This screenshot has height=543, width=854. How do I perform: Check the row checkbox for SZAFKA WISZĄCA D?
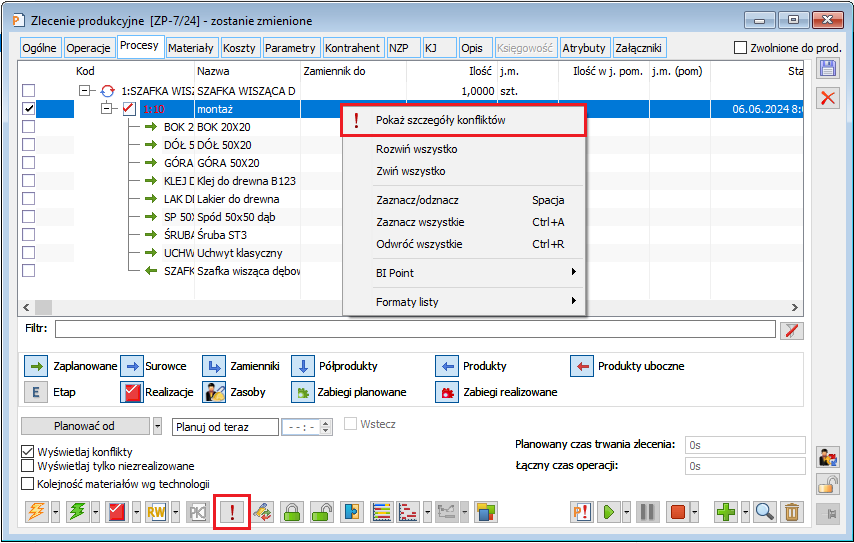28,90
